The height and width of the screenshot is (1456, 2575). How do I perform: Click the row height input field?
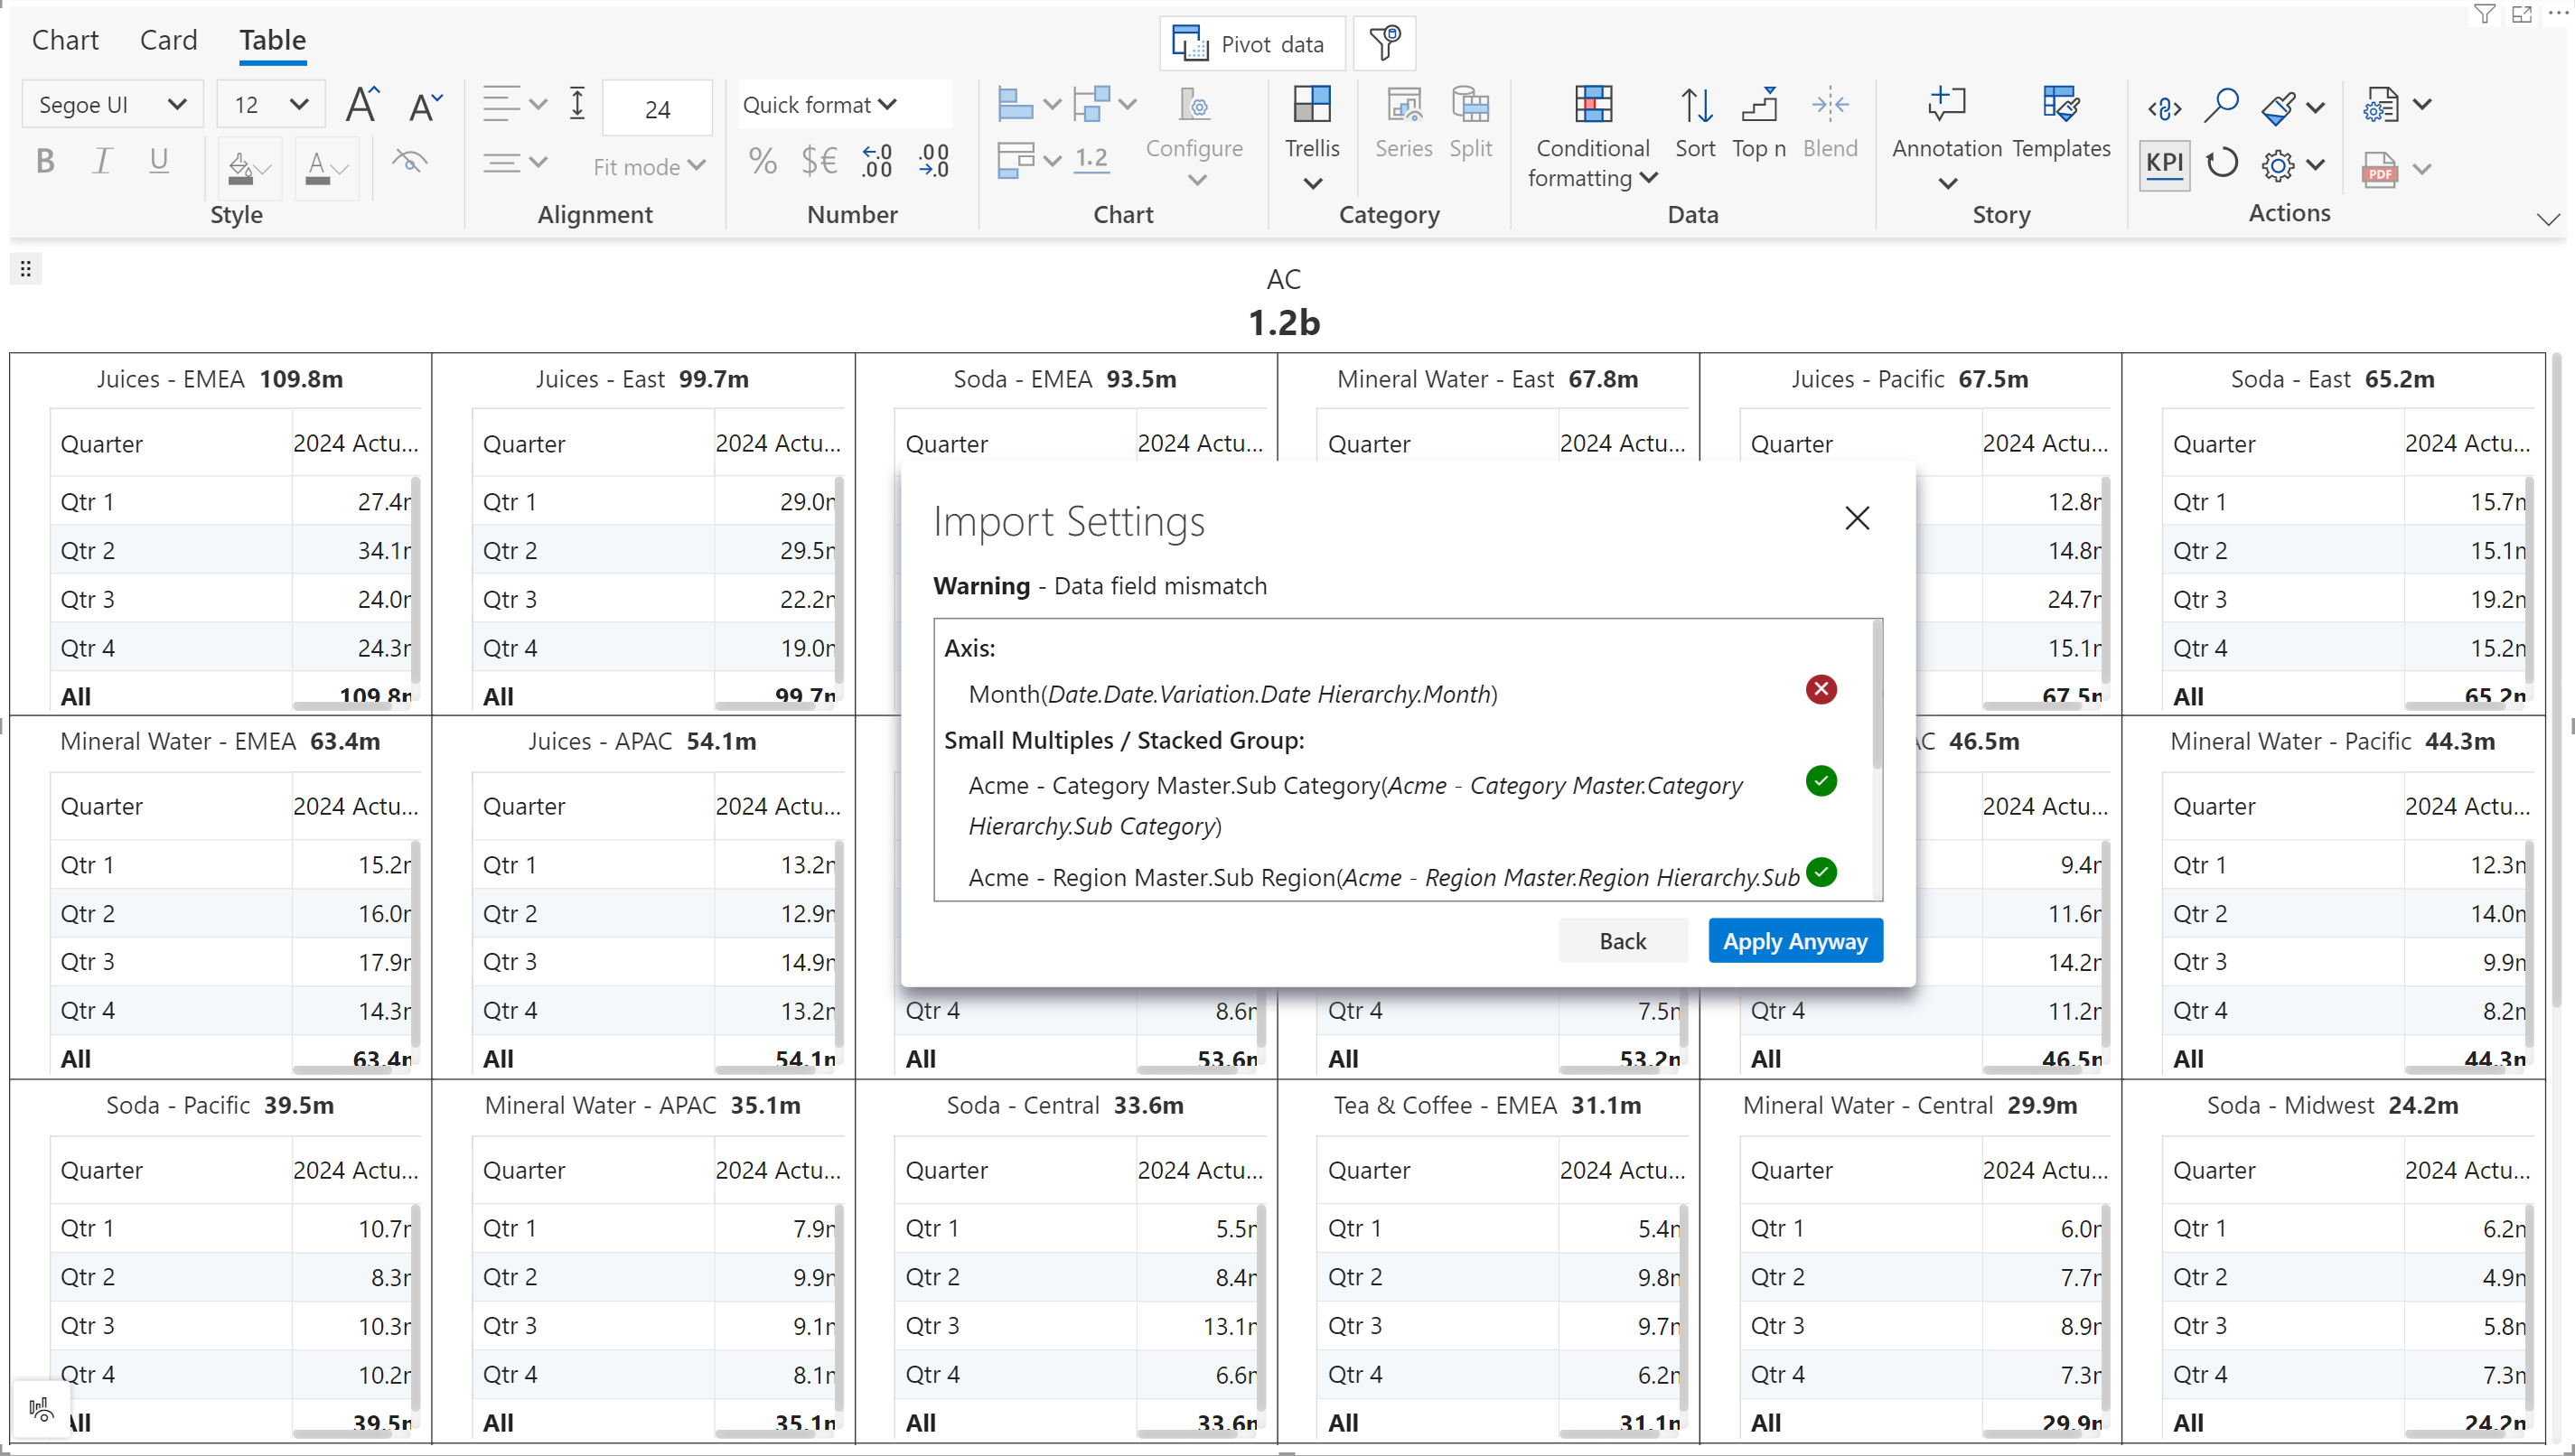point(657,109)
